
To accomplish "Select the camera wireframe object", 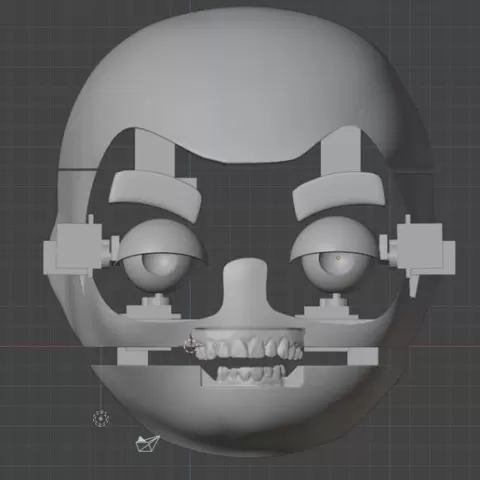I will 148,444.
